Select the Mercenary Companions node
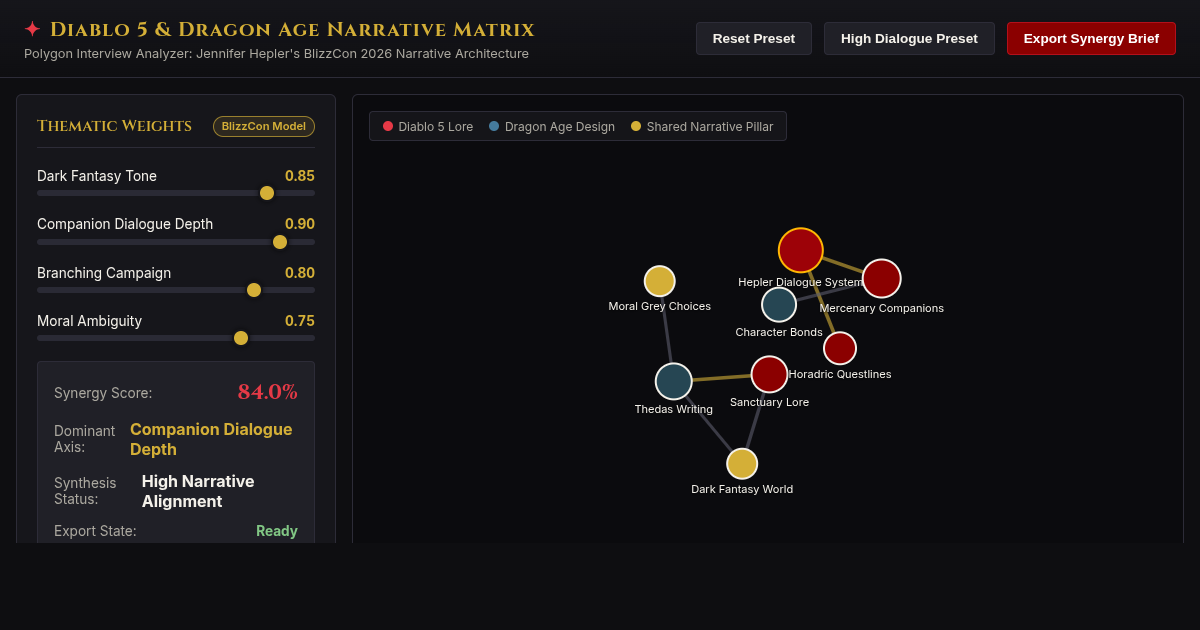 pyautogui.click(x=882, y=278)
